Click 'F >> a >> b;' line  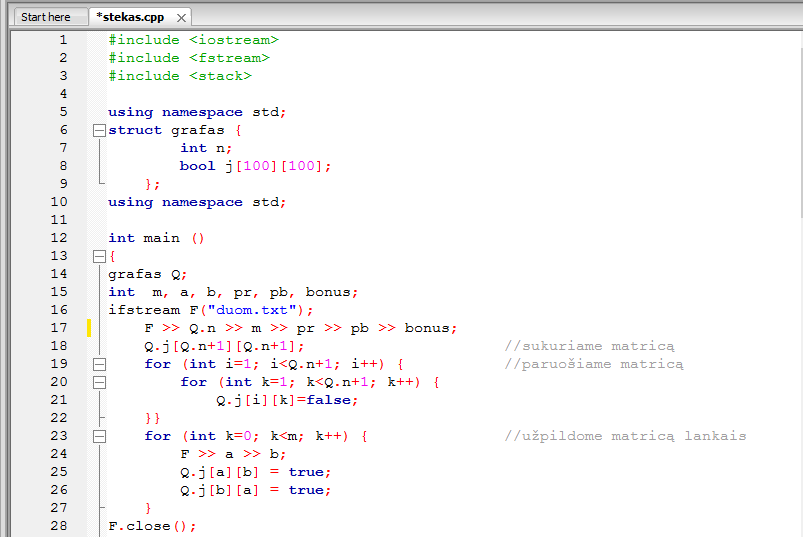(x=233, y=454)
